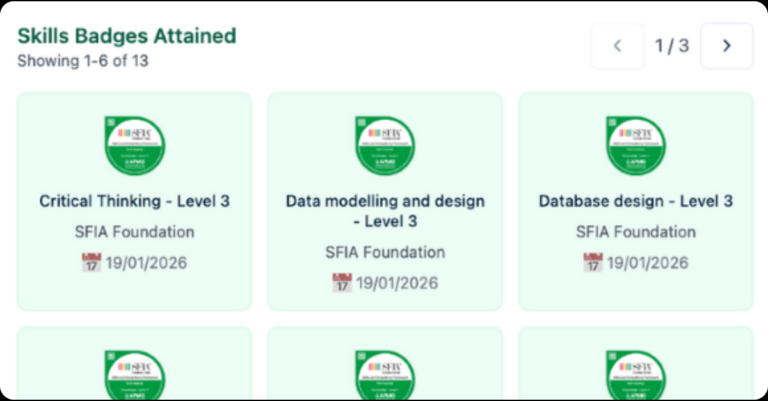Image resolution: width=768 pixels, height=401 pixels.
Task: Select the Critical Thinking - Level 3 title
Action: pyautogui.click(x=135, y=201)
